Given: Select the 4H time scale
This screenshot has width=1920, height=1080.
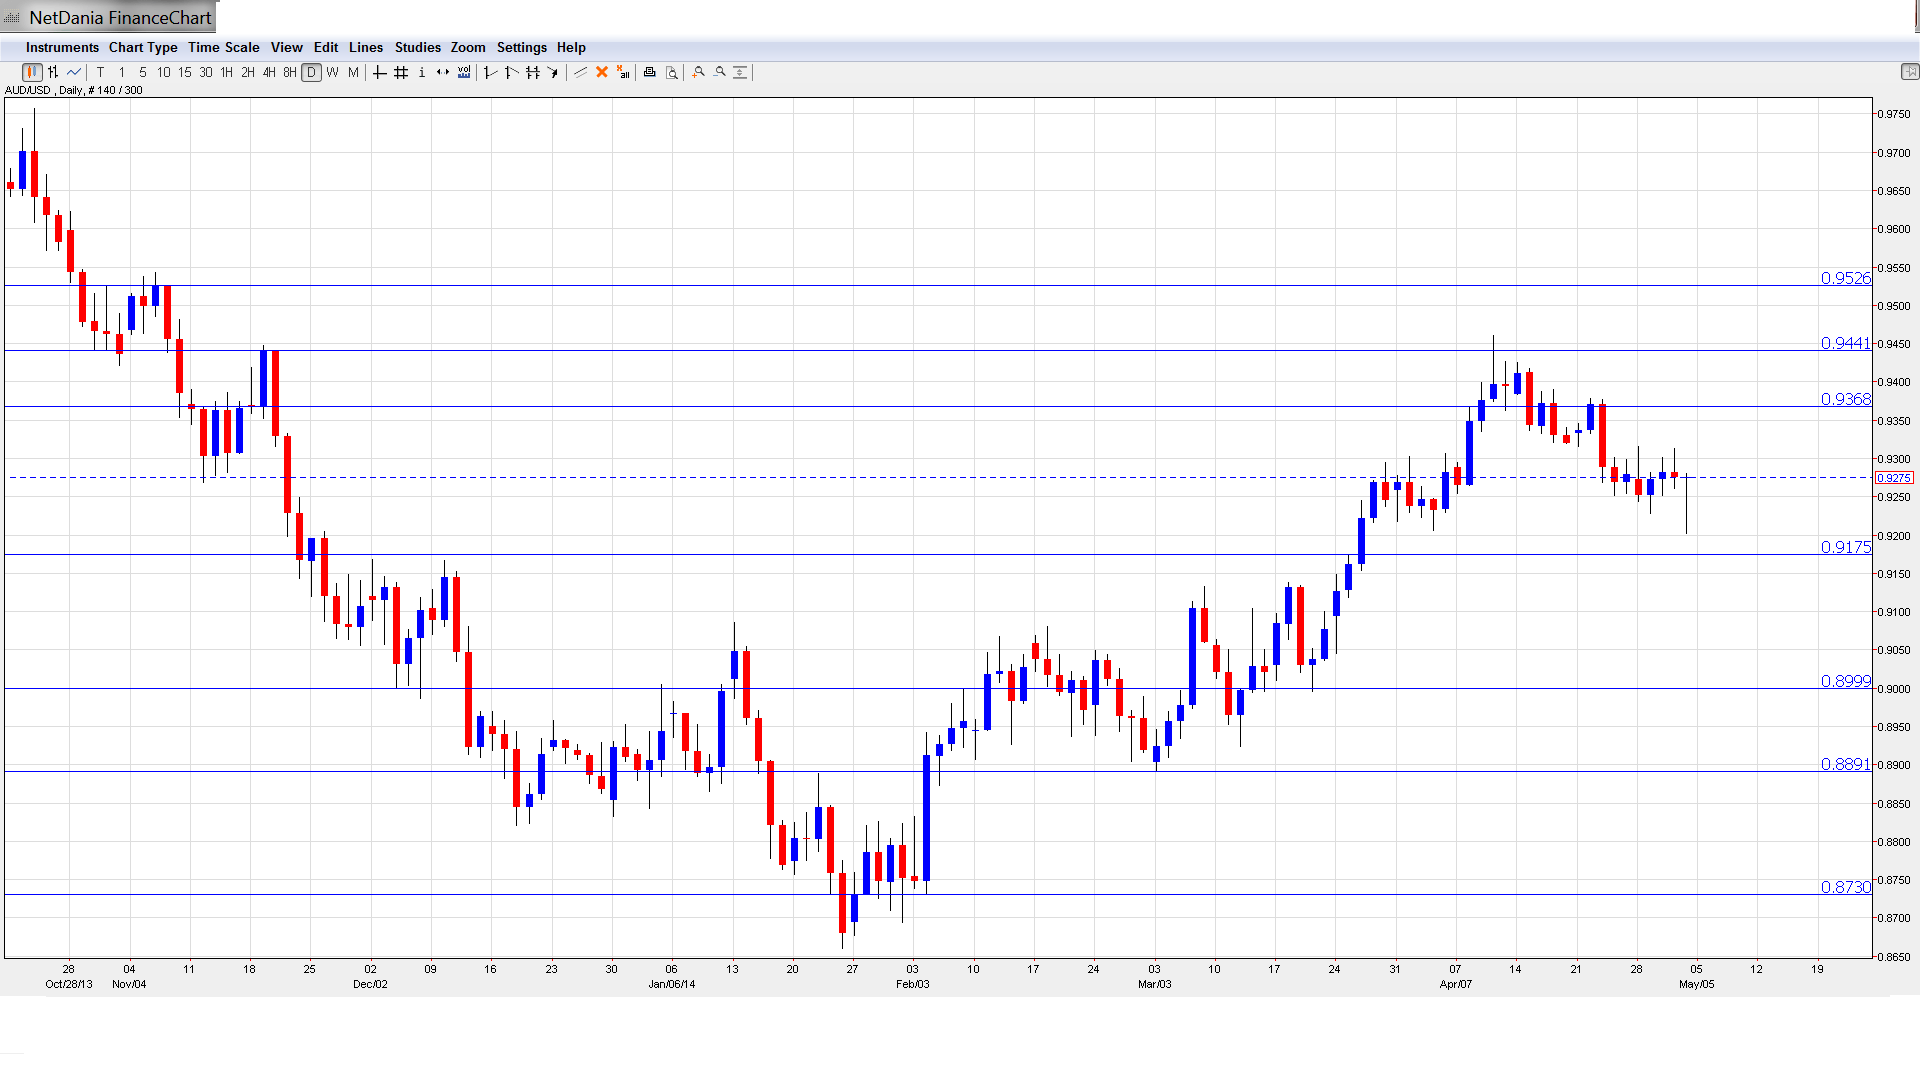Looking at the screenshot, I should tap(269, 72).
